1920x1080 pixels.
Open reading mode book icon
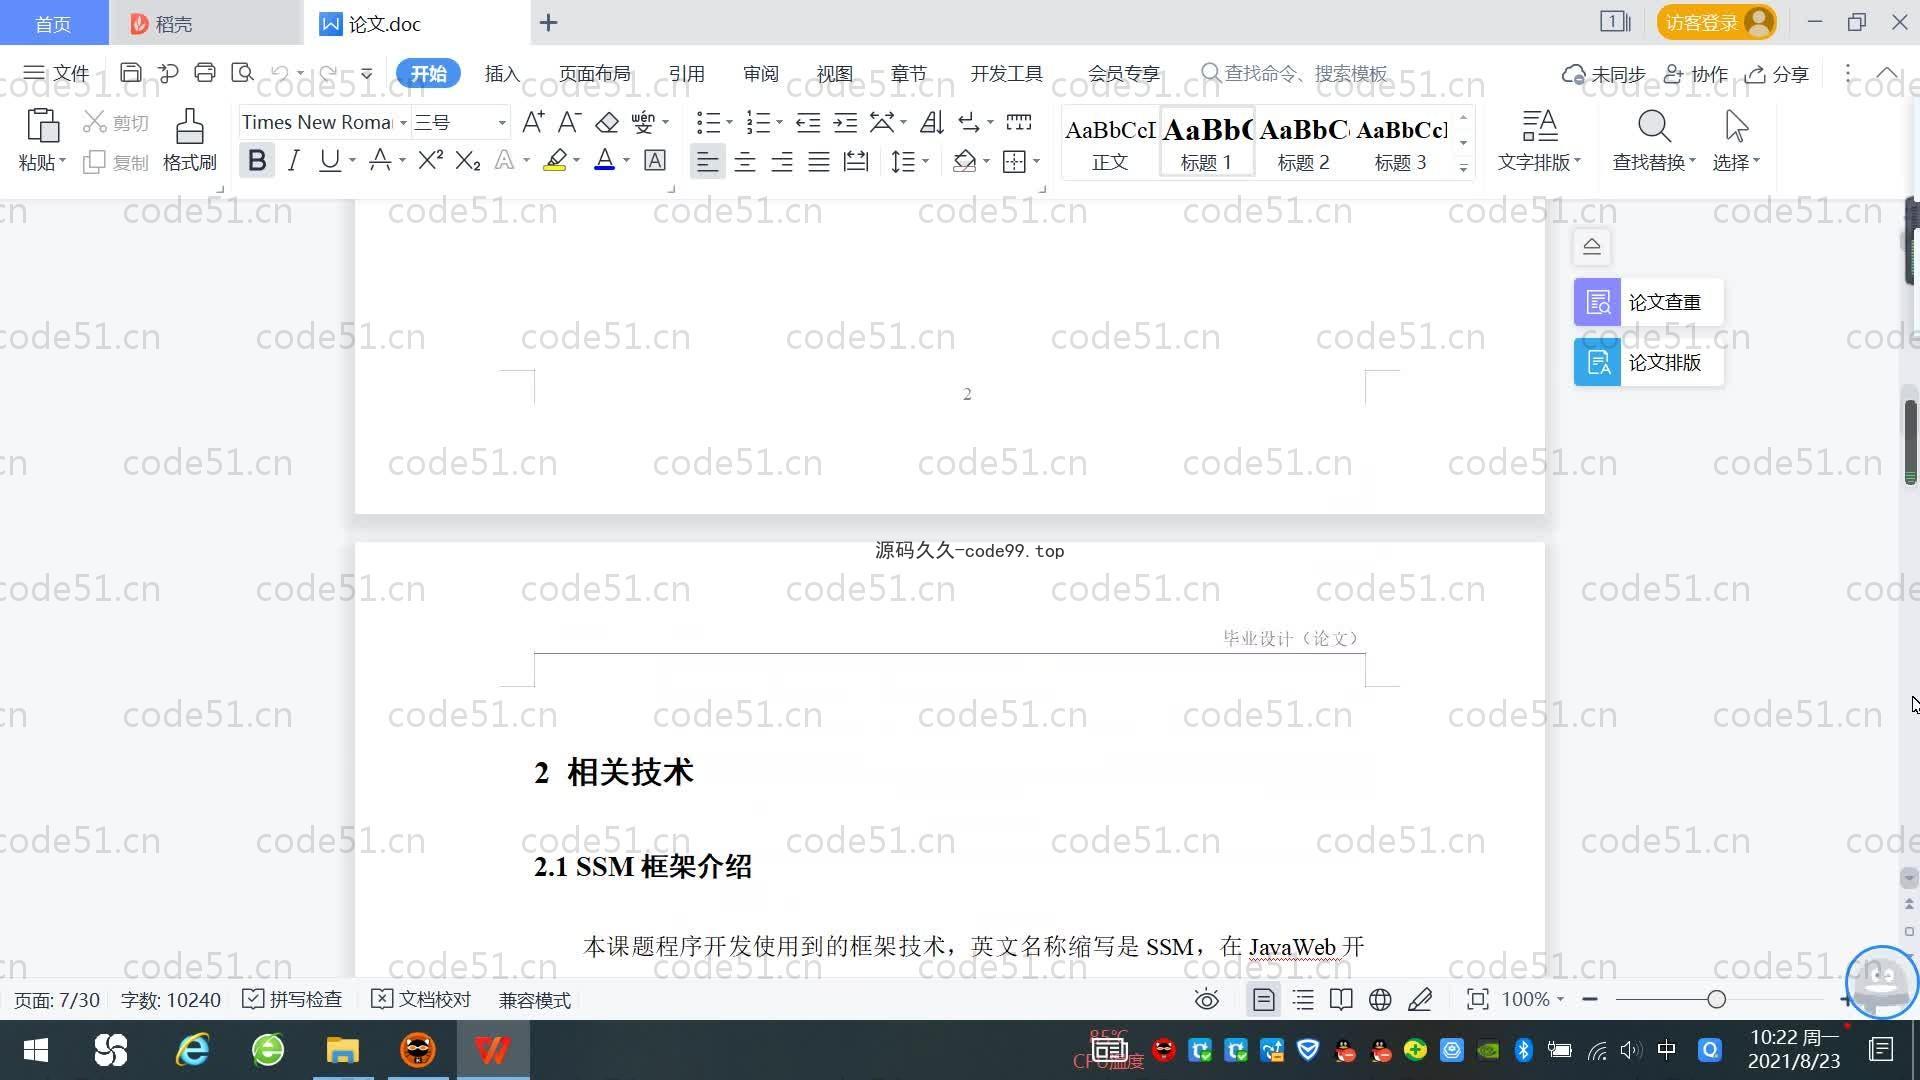click(1341, 999)
